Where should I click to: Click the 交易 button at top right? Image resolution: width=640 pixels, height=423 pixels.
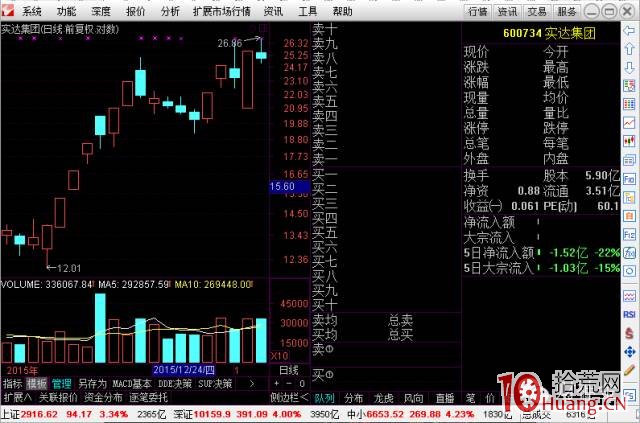537,12
